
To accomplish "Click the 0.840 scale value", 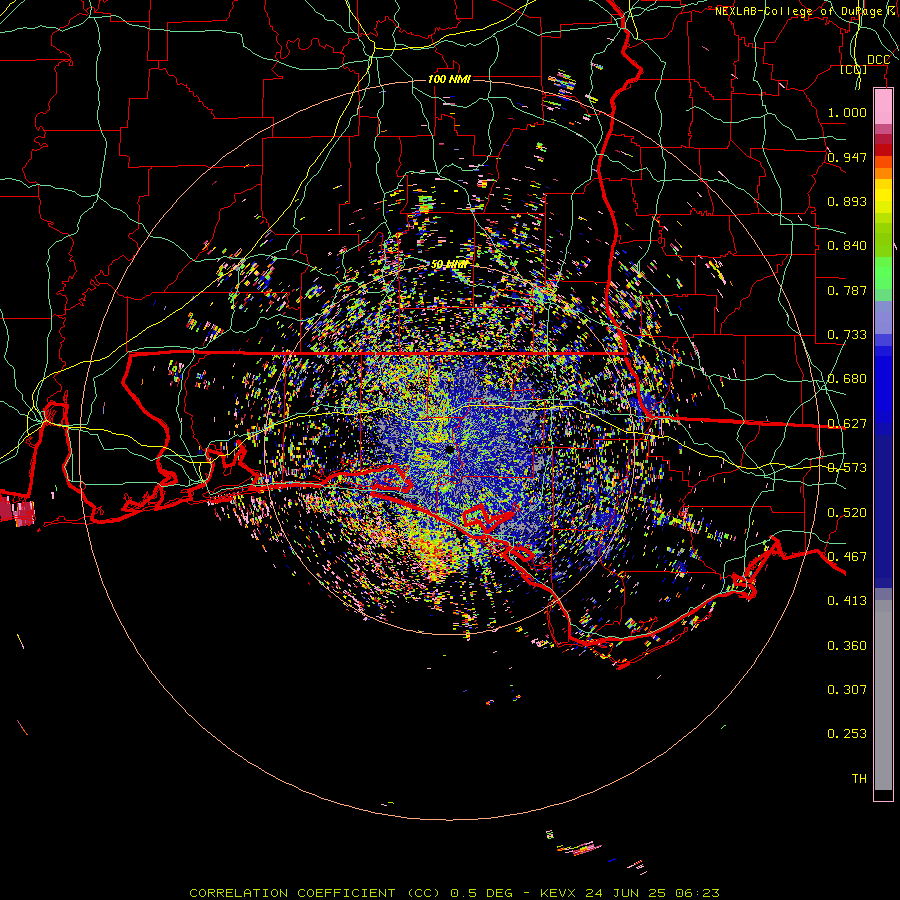I will tap(847, 246).
